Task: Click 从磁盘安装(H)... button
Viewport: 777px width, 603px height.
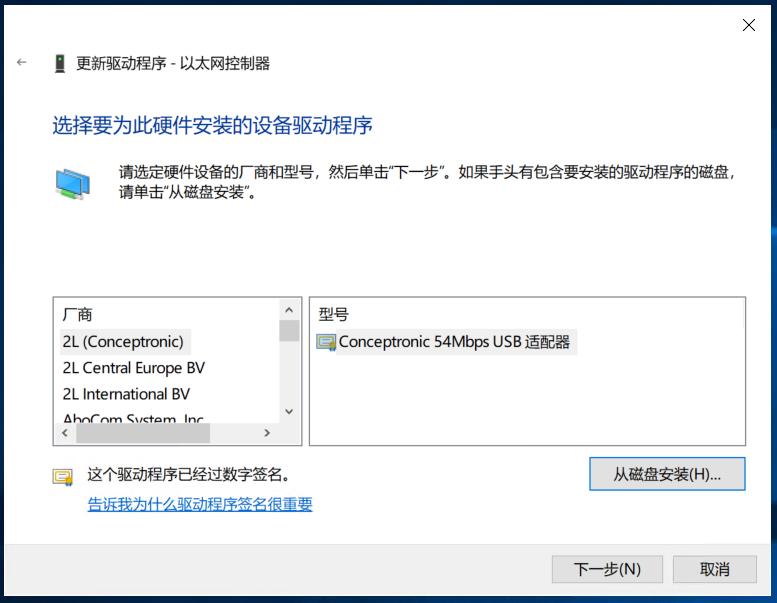Action: click(667, 474)
